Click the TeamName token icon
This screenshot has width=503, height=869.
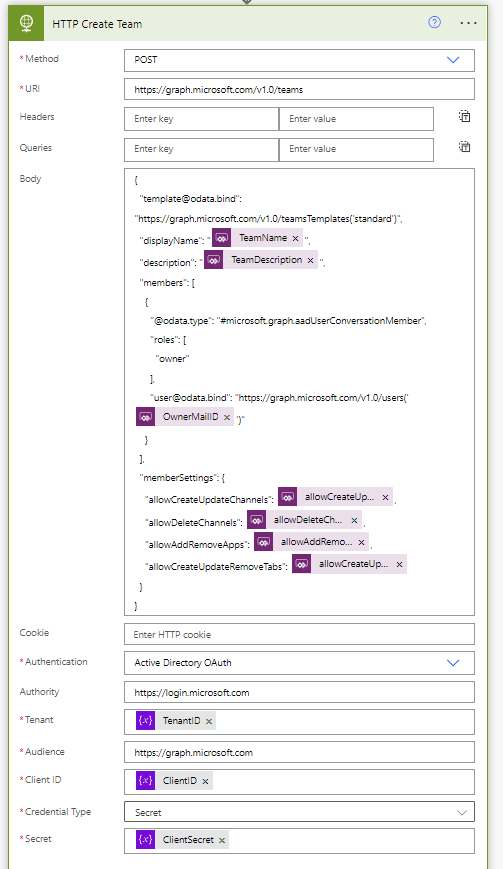click(x=222, y=238)
